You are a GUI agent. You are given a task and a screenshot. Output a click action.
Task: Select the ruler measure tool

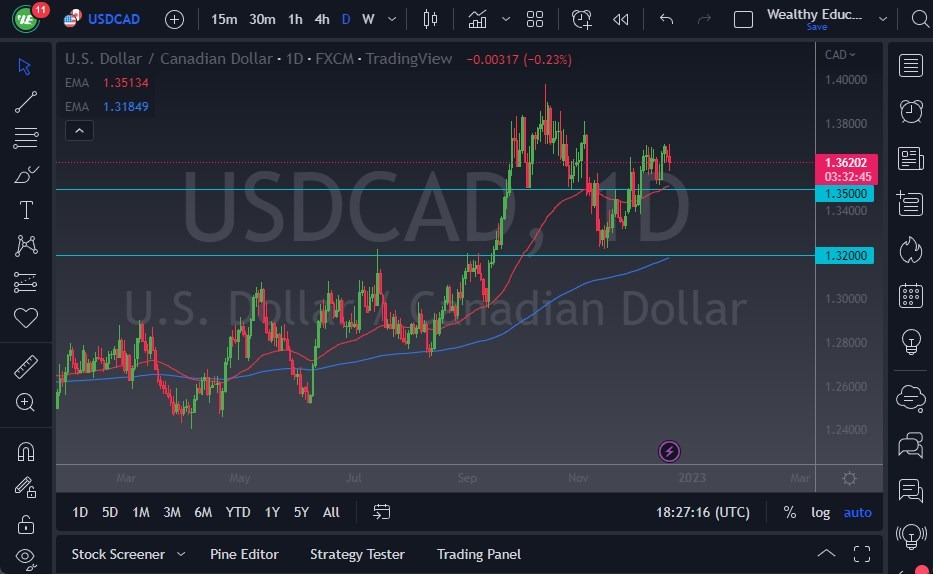26,367
